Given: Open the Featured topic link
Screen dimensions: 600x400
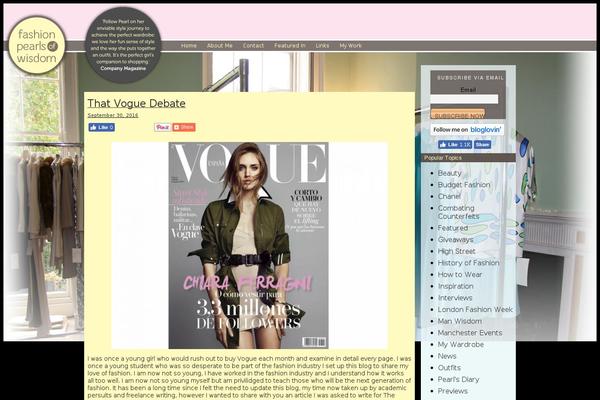Looking at the screenshot, I should (x=453, y=228).
